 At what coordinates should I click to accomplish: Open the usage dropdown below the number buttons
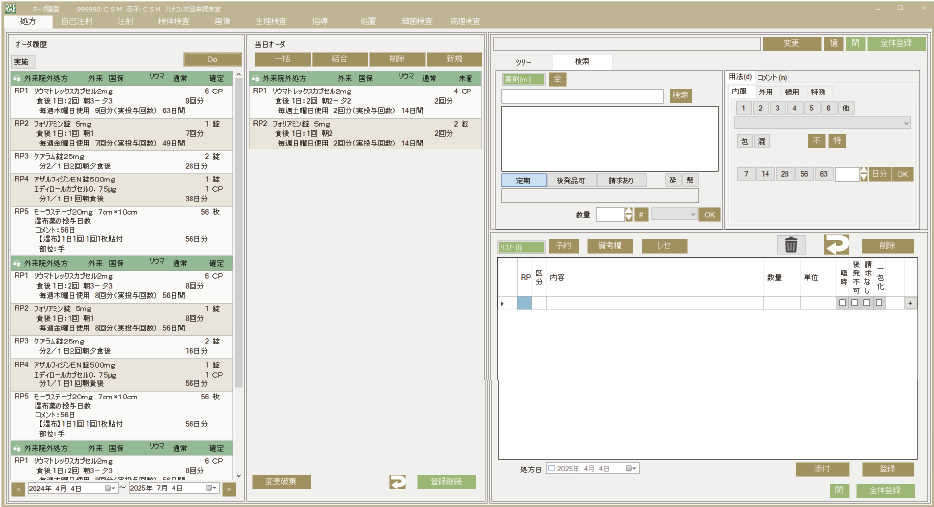click(x=823, y=123)
